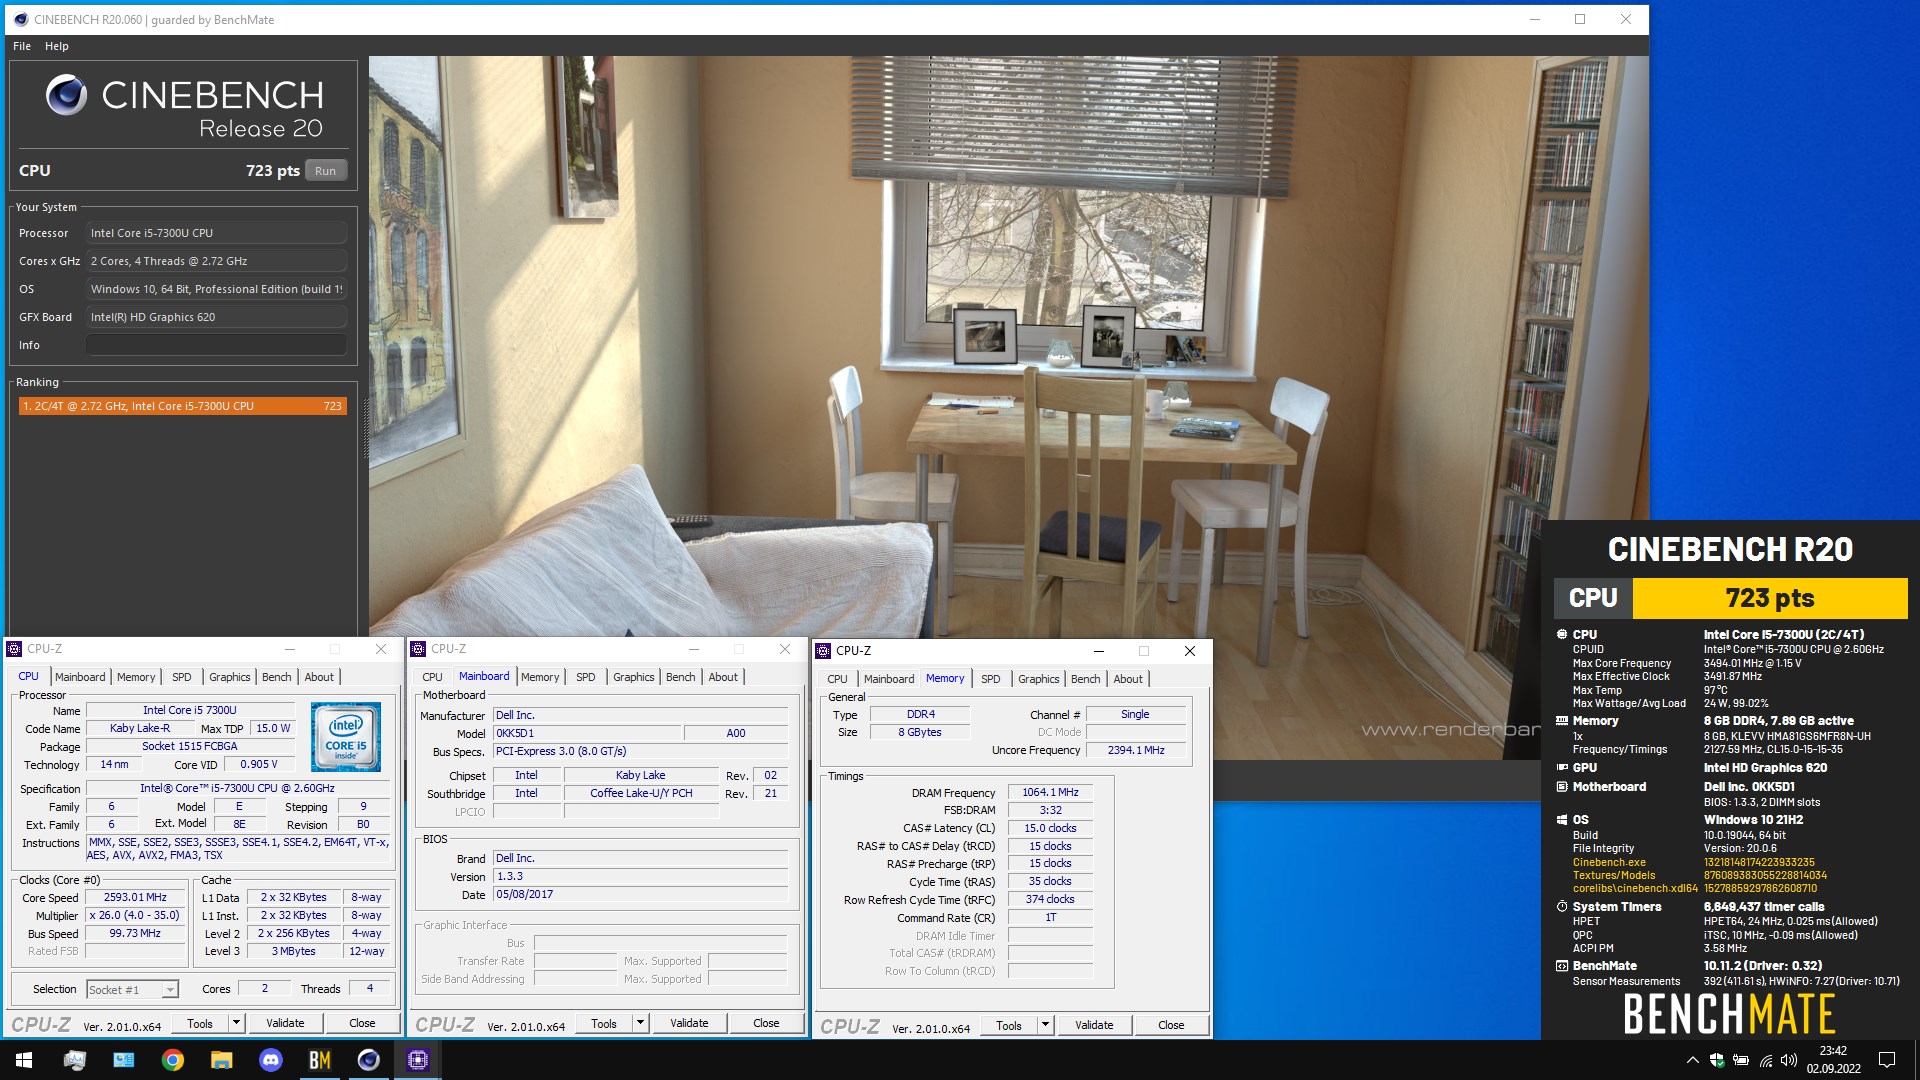Click the Cinebench title bar app icon

(21, 19)
